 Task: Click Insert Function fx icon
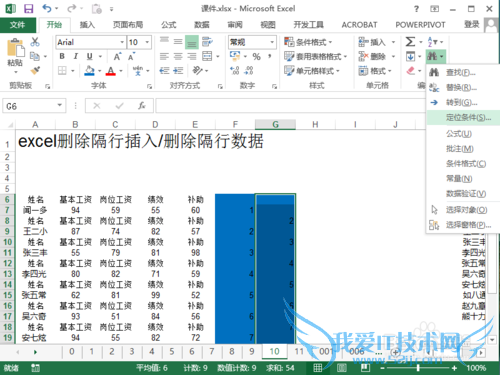142,106
